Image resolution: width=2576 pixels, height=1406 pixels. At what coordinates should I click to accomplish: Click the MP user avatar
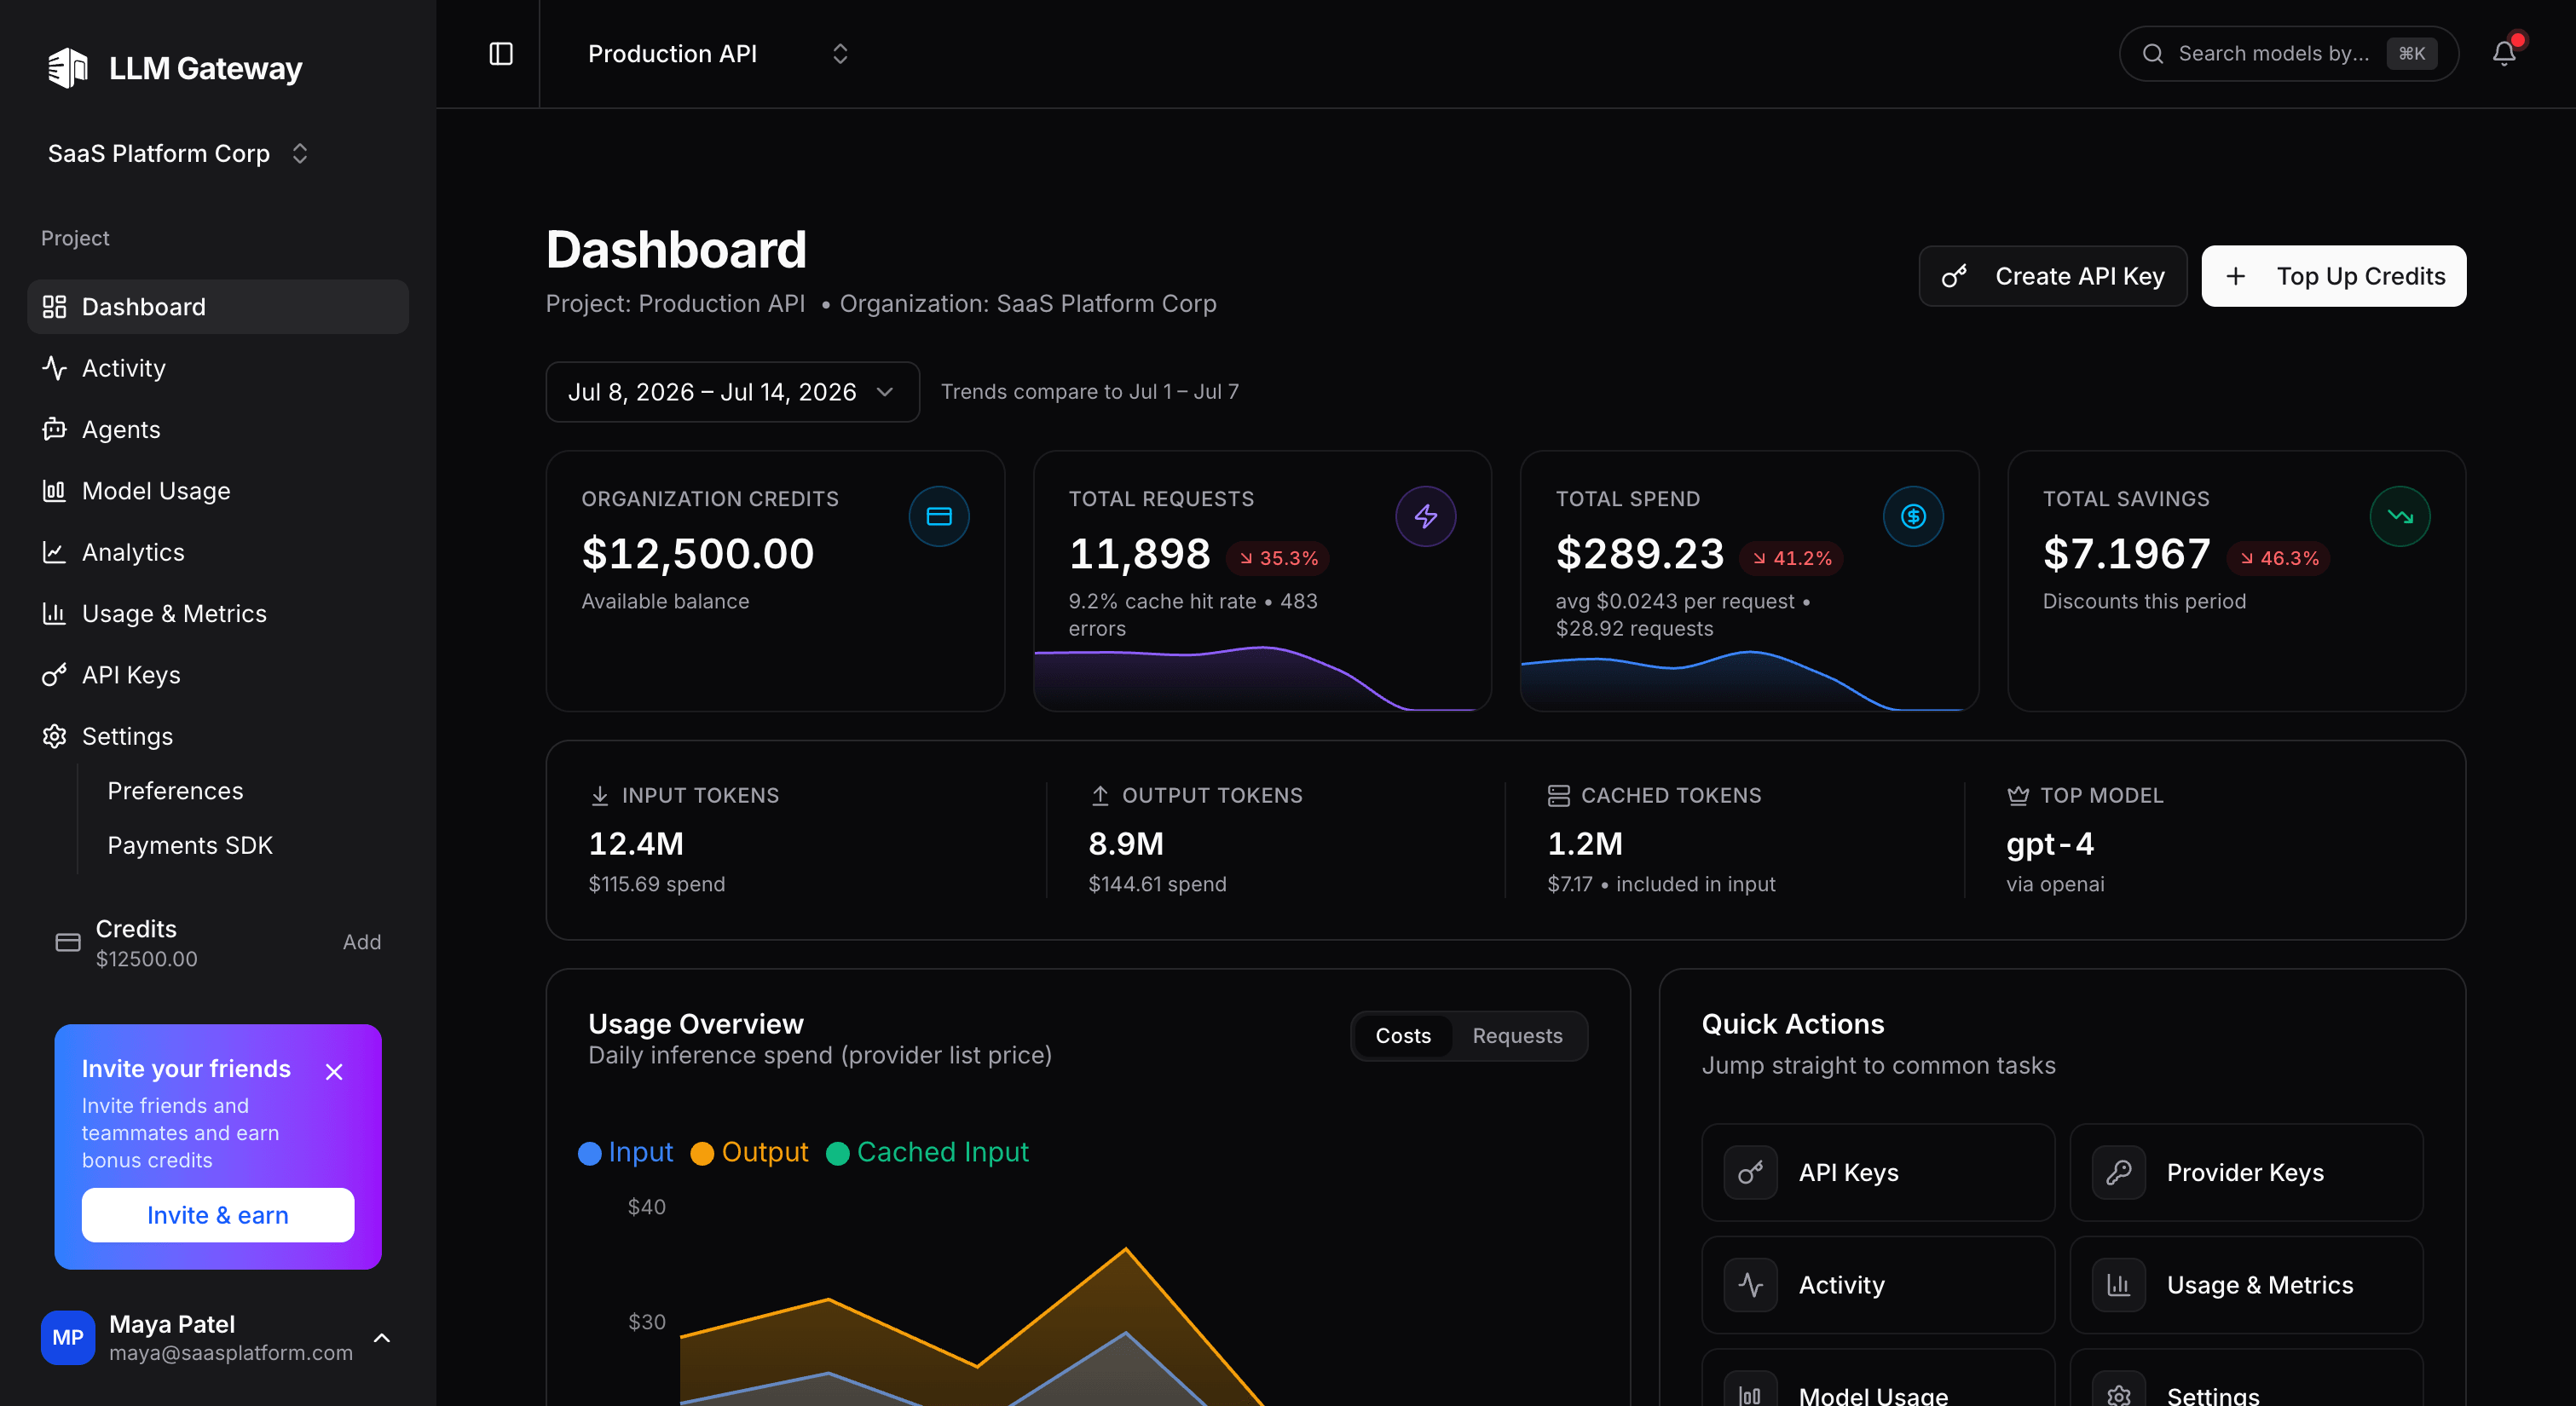point(68,1337)
